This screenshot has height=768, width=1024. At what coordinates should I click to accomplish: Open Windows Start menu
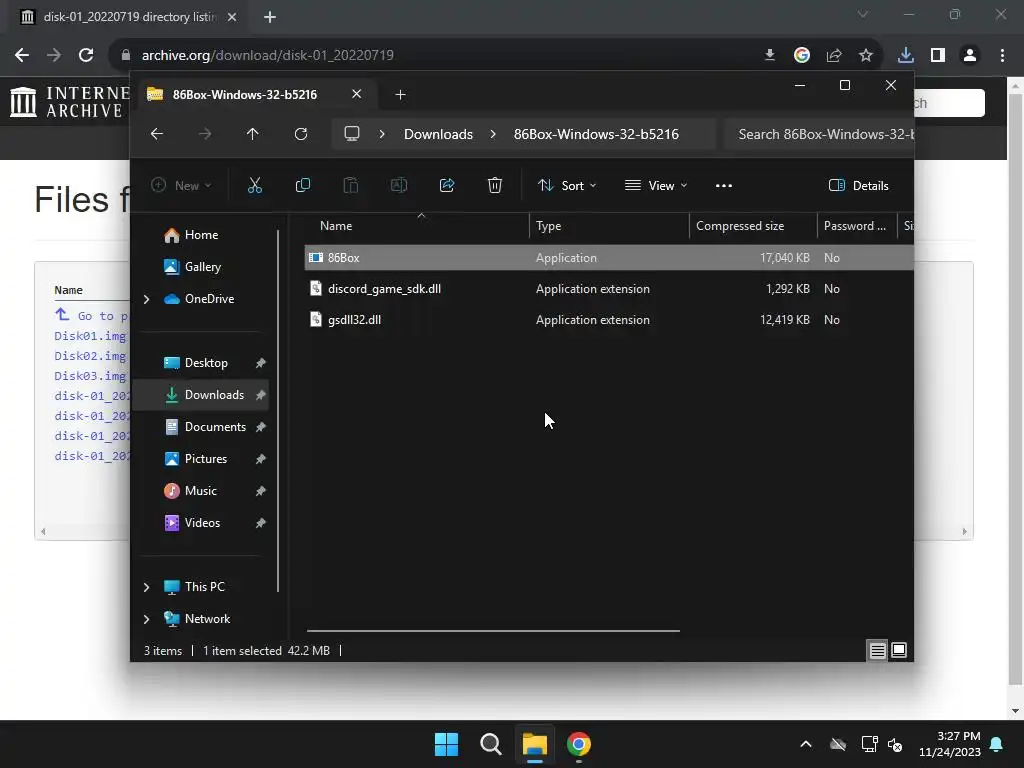[x=447, y=744]
